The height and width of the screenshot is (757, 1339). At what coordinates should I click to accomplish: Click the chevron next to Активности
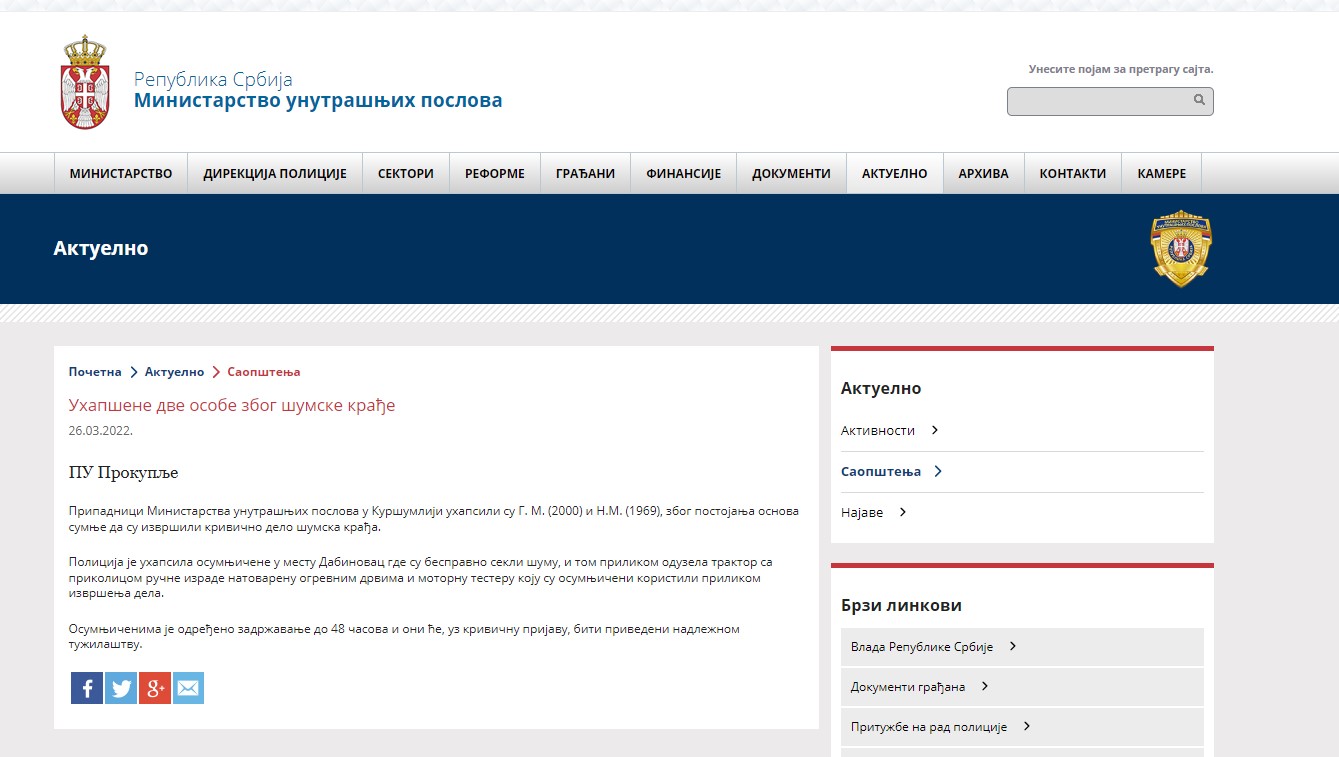934,430
